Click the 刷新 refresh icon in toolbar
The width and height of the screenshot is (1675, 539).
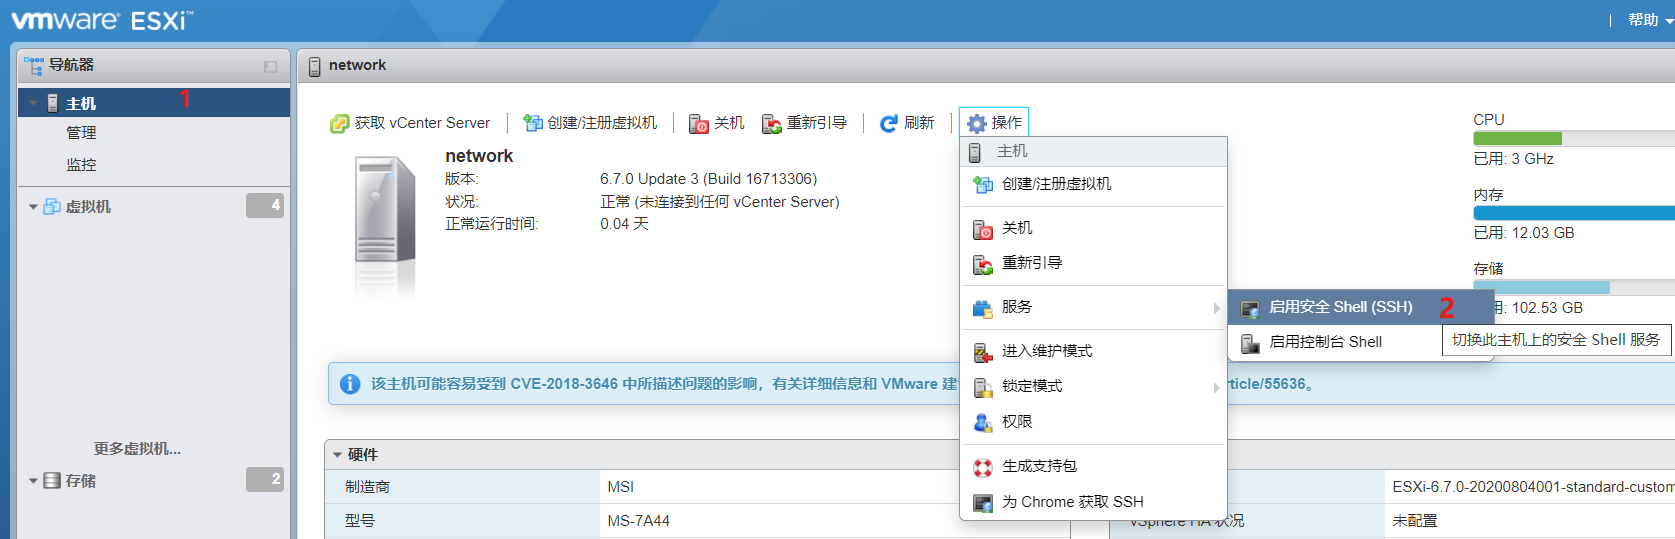tap(889, 123)
